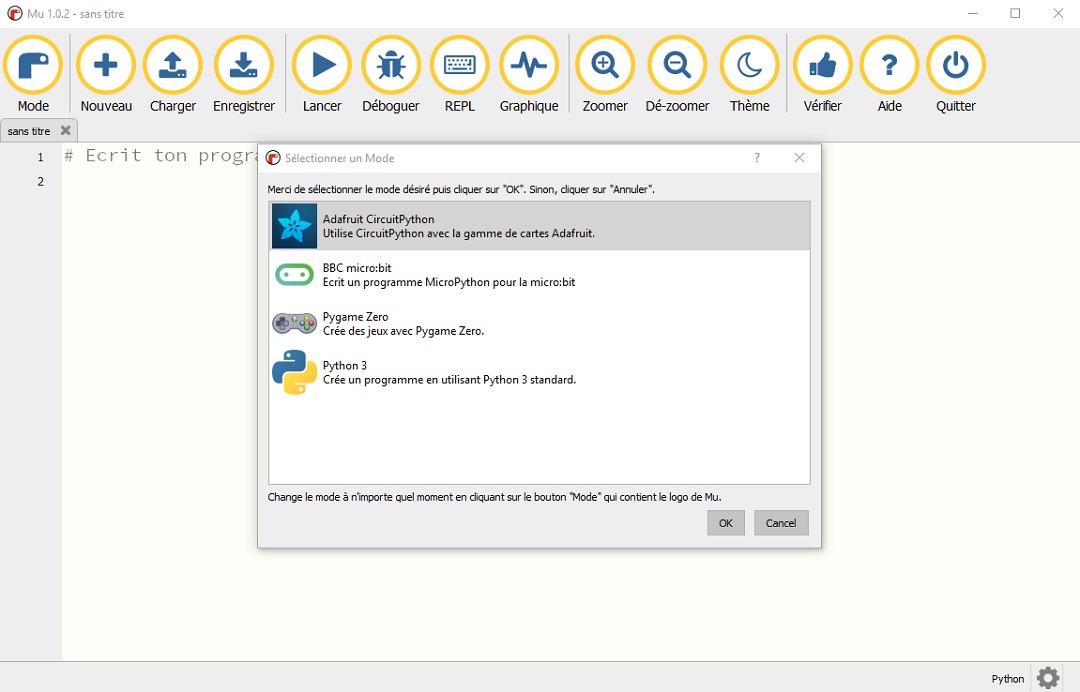This screenshot has width=1080, height=692.
Task: Select the Python 3 mode
Action: pyautogui.click(x=539, y=373)
